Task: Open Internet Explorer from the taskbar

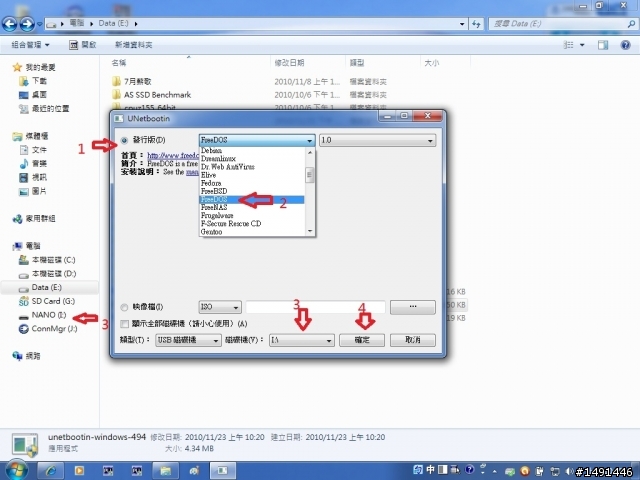Action: 51,471
